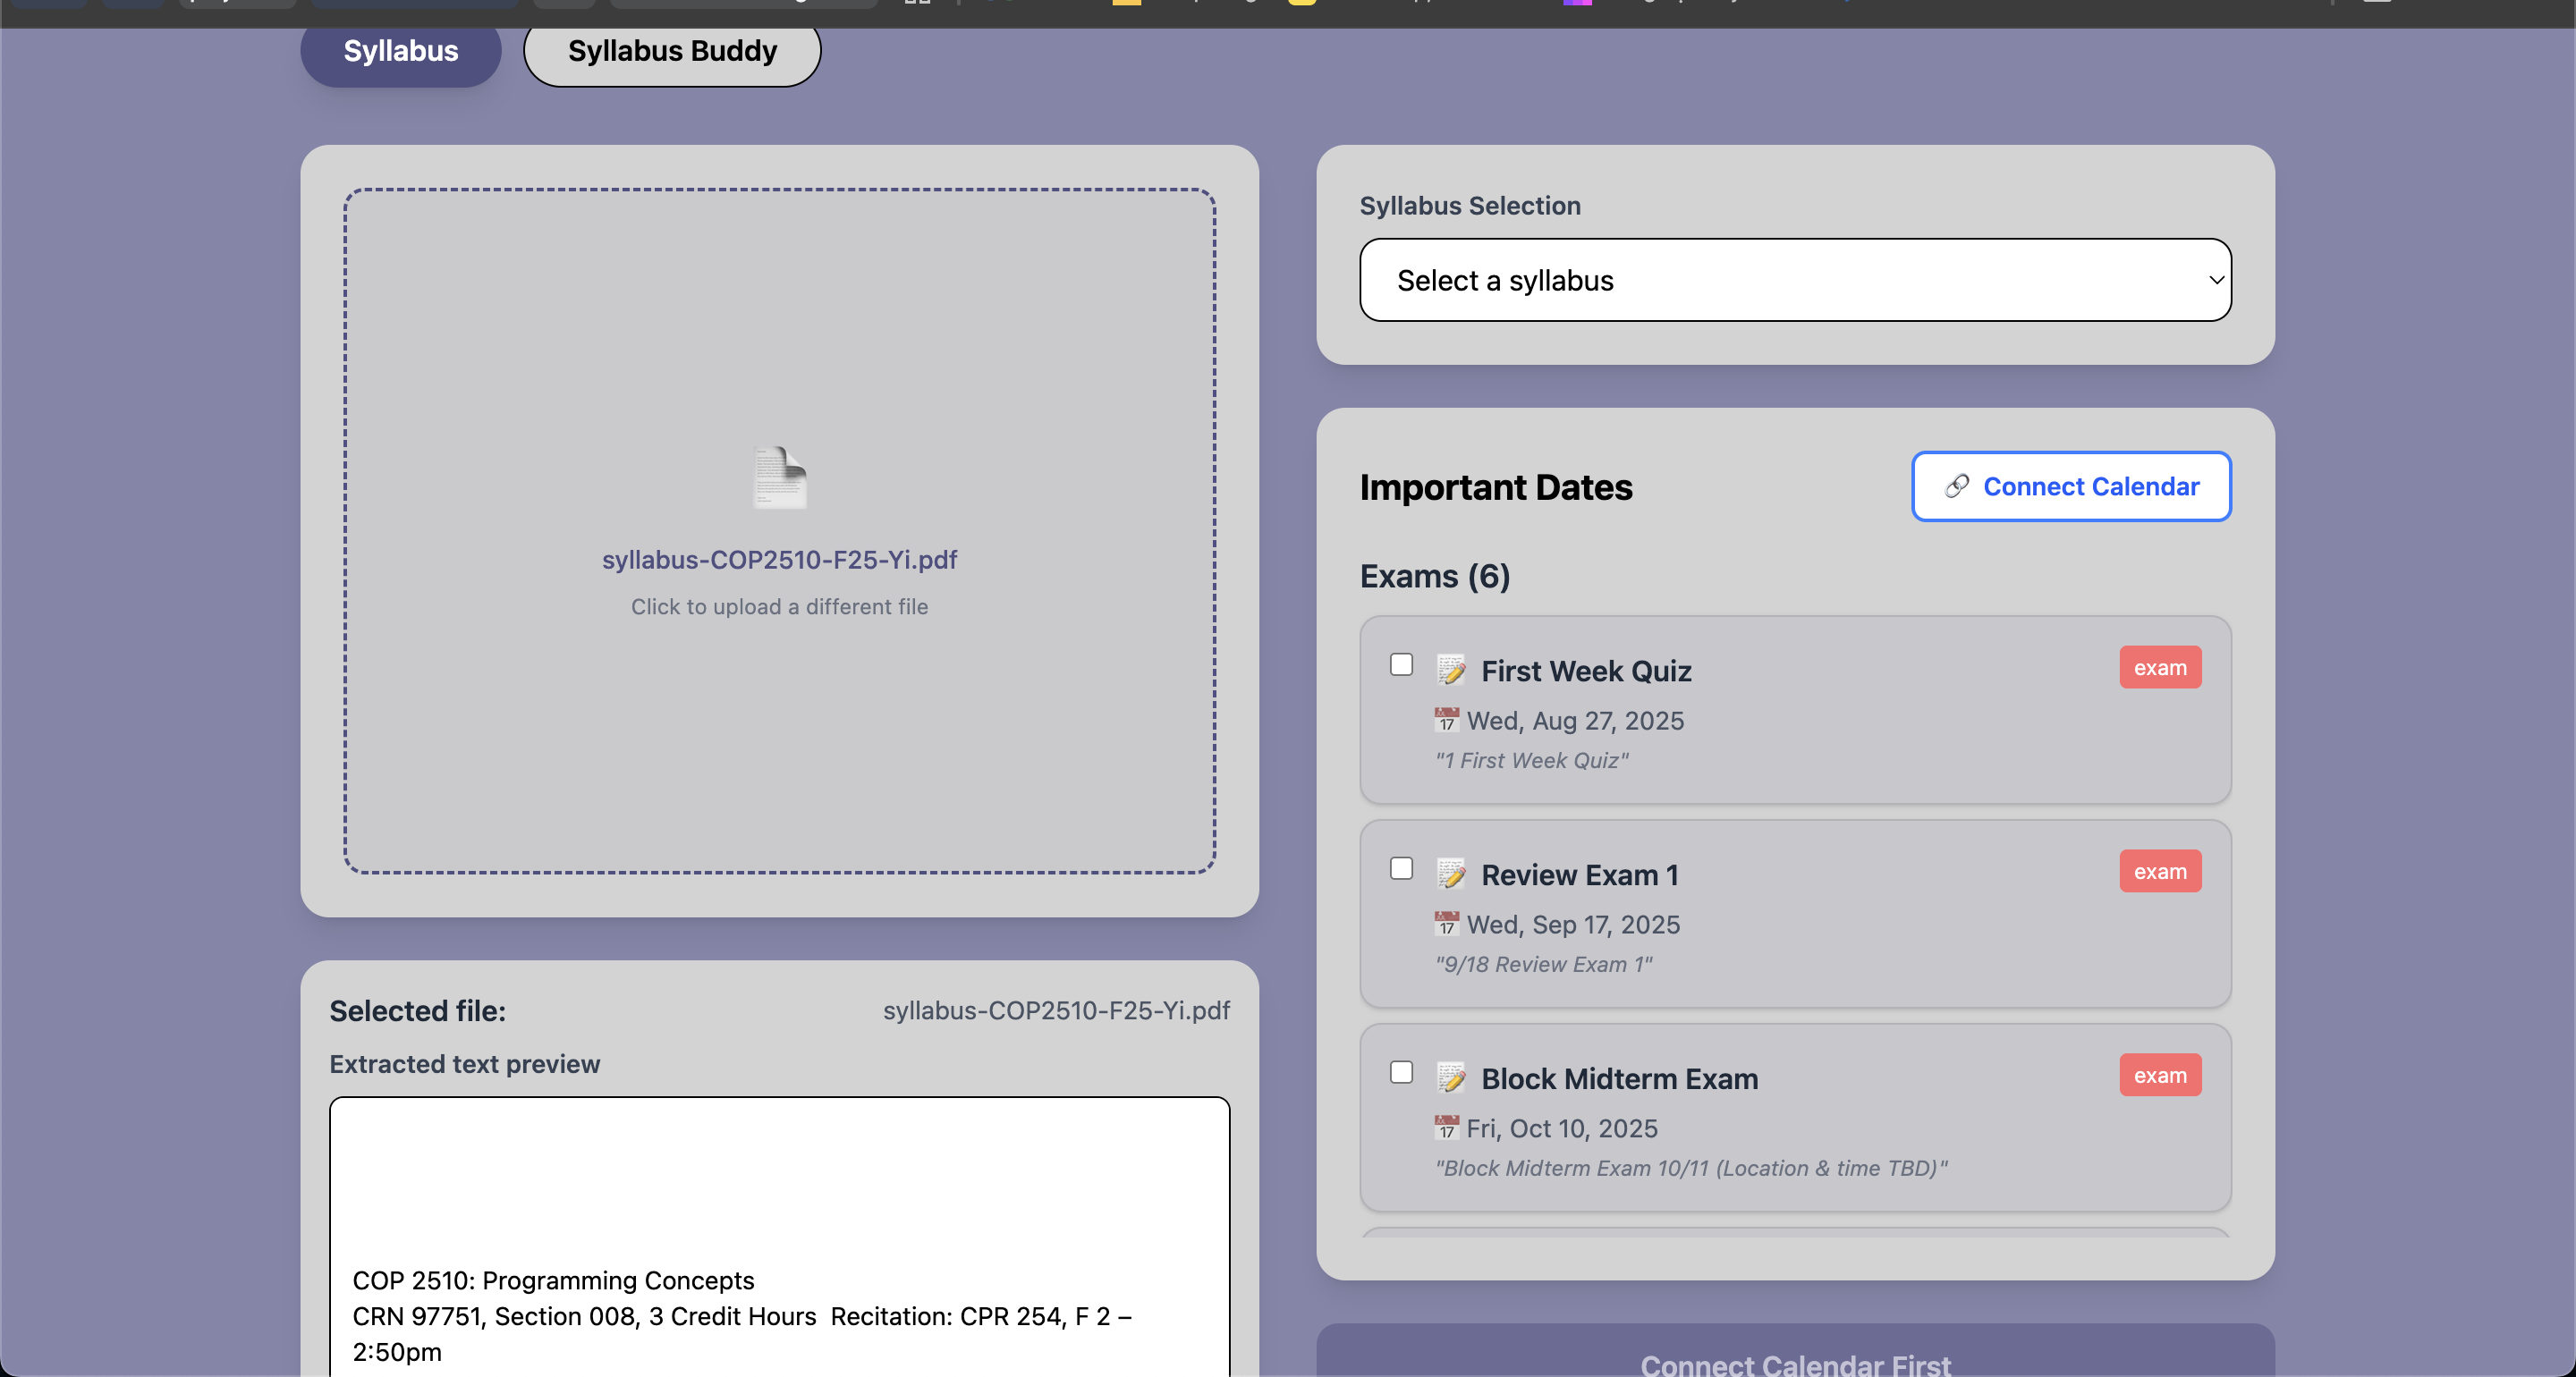This screenshot has height=1377, width=2576.
Task: Open the Select a syllabus dropdown
Action: pyautogui.click(x=1794, y=280)
